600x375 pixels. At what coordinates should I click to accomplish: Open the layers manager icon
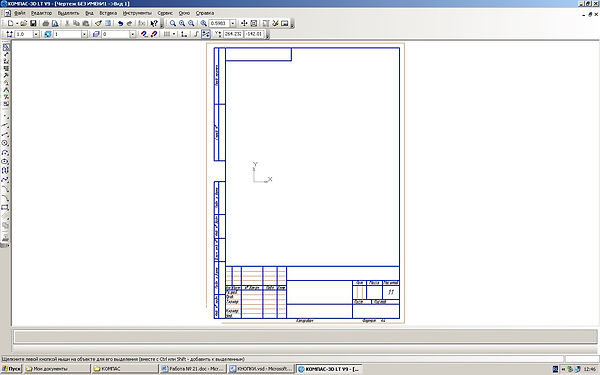(96, 34)
